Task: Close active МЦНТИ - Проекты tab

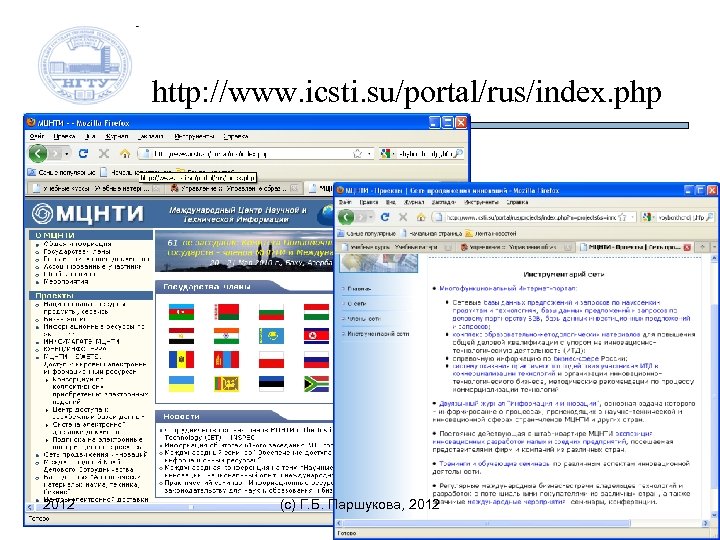Action: coord(687,247)
